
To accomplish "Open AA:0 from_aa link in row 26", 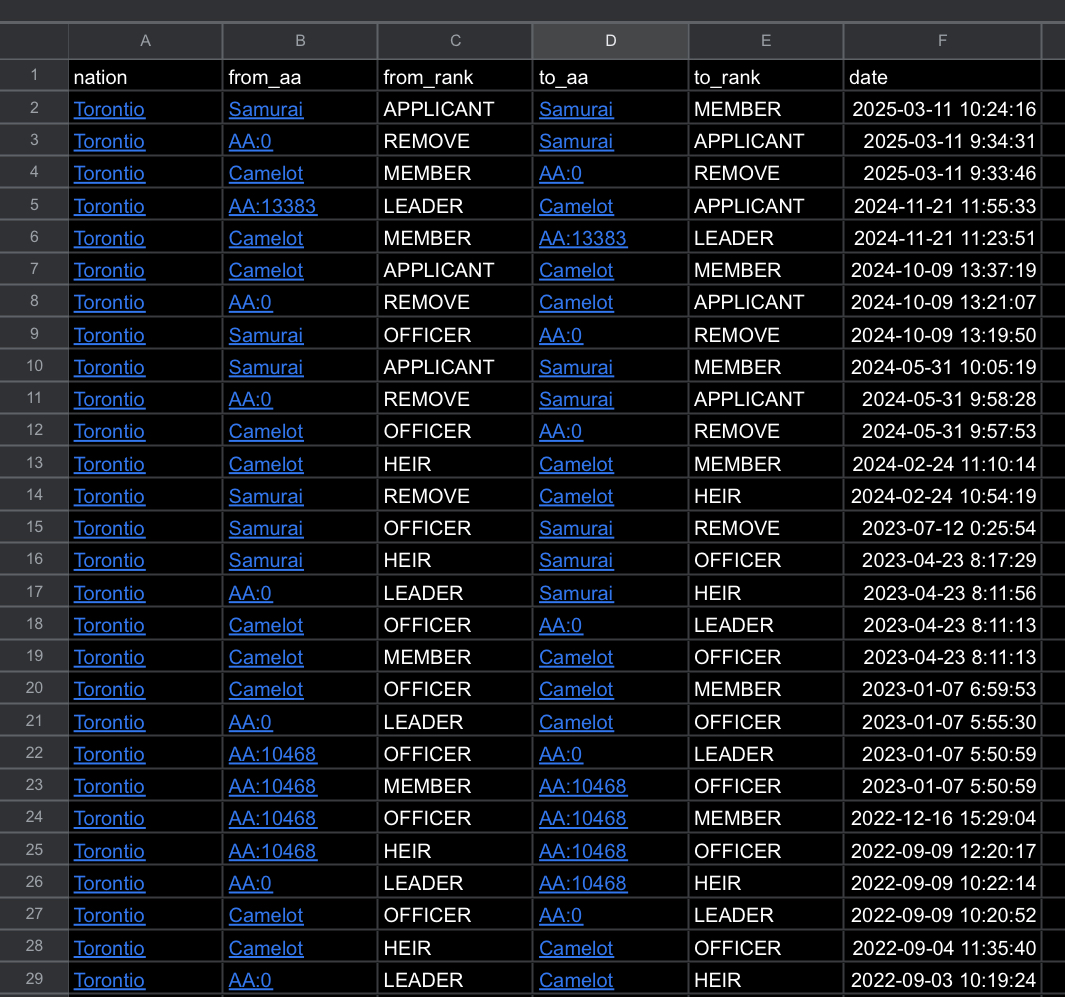I will tap(250, 883).
